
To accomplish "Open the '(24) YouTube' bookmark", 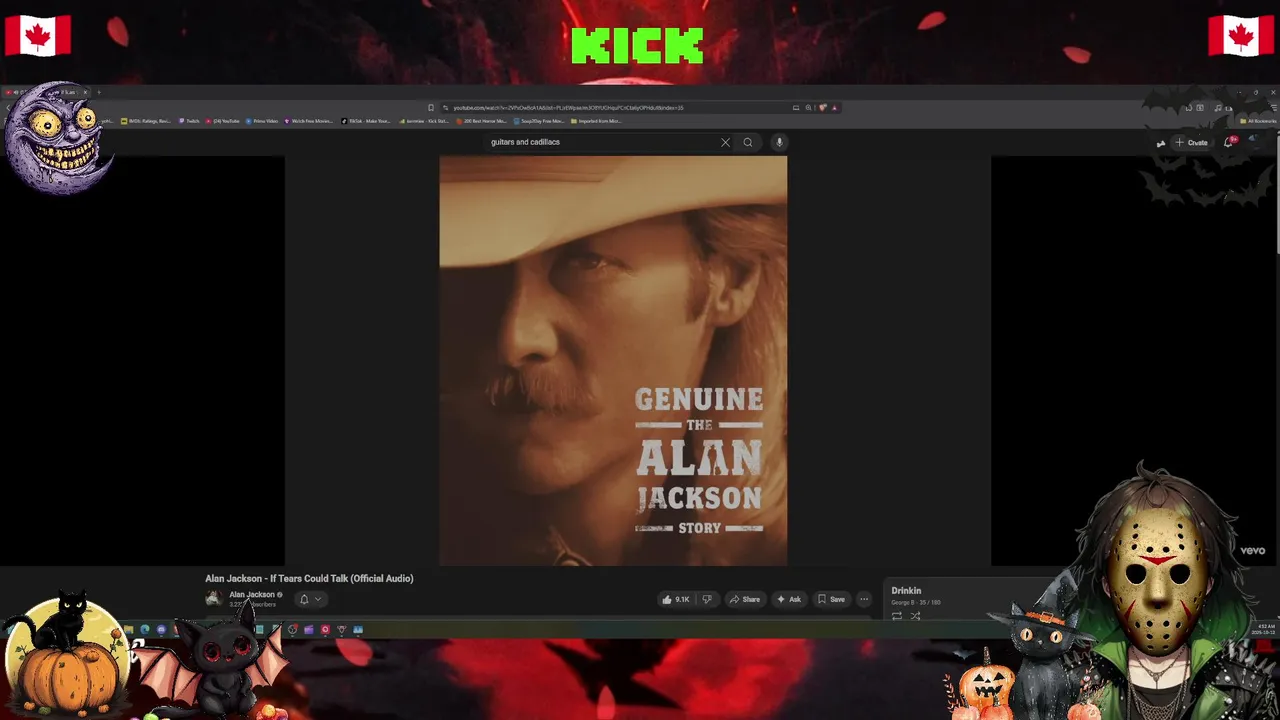I will click(x=222, y=121).
